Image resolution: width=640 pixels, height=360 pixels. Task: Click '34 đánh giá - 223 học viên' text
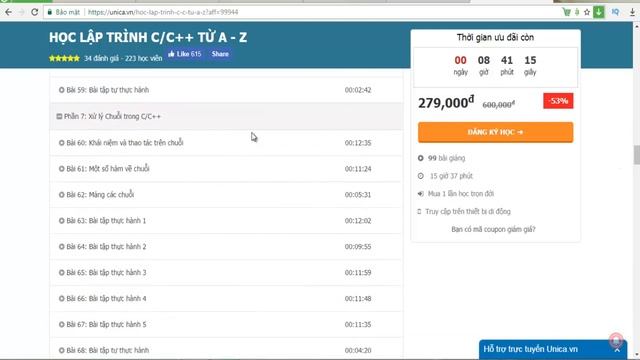pos(123,58)
